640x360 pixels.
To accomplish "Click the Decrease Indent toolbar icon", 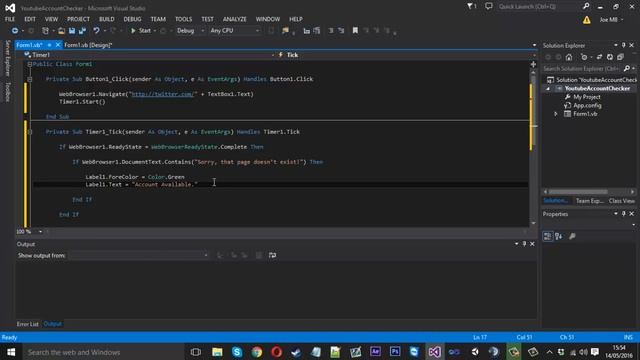I will point(306,31).
